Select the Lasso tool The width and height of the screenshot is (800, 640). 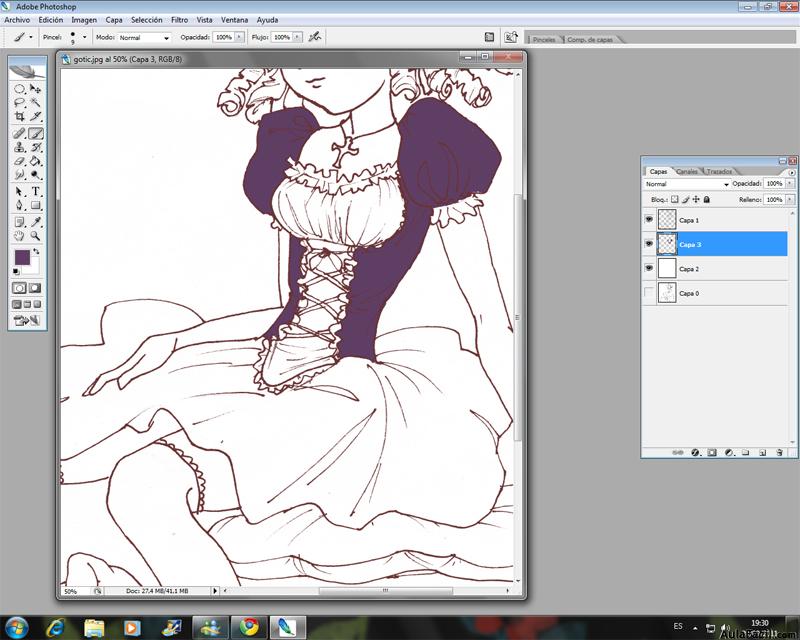(x=19, y=103)
